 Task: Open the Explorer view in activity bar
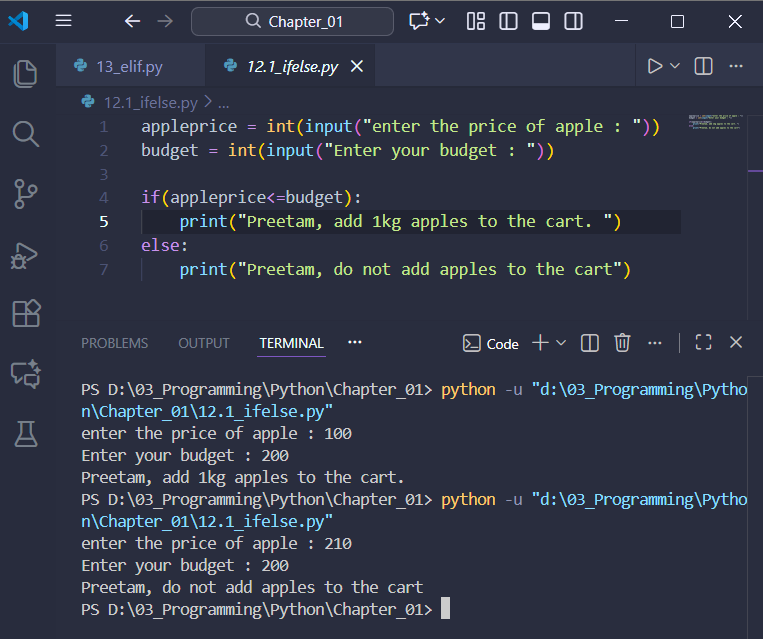25,74
